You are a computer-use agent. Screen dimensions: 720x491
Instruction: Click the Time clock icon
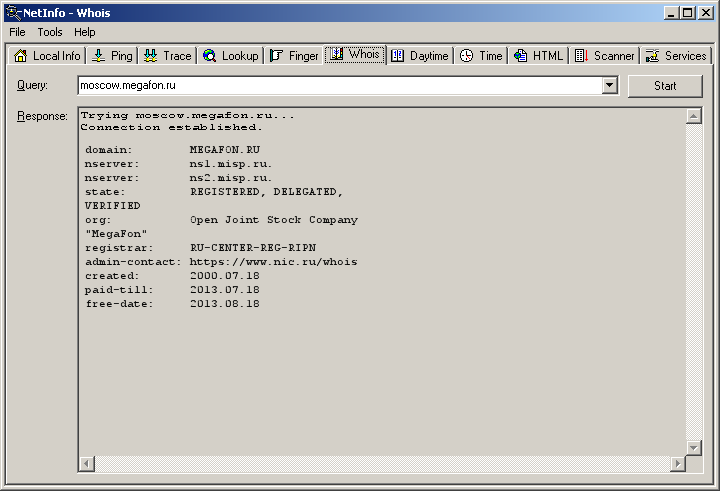tap(467, 56)
